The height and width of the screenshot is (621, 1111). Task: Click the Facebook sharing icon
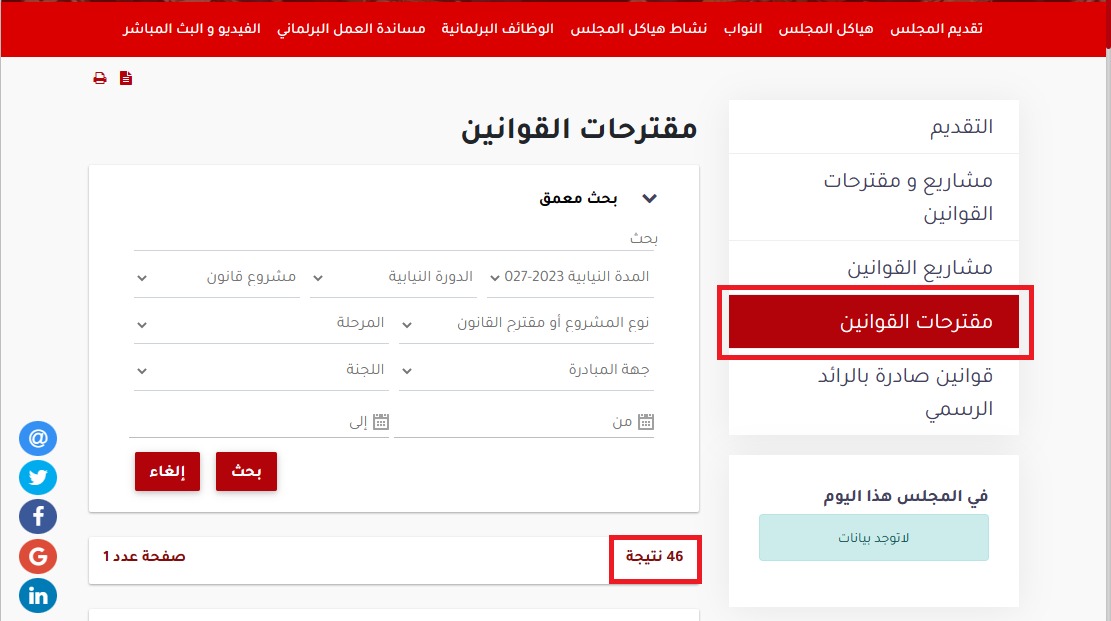37,516
